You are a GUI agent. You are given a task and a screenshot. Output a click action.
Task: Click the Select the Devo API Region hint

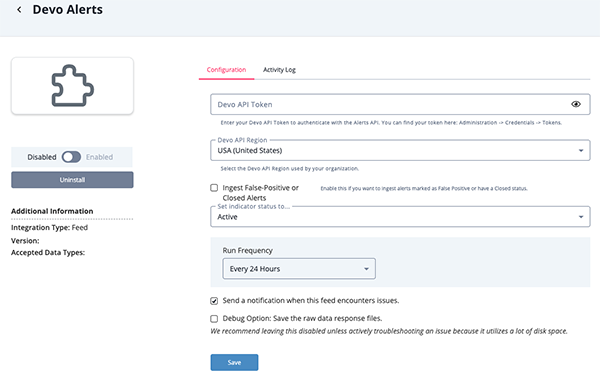click(290, 168)
